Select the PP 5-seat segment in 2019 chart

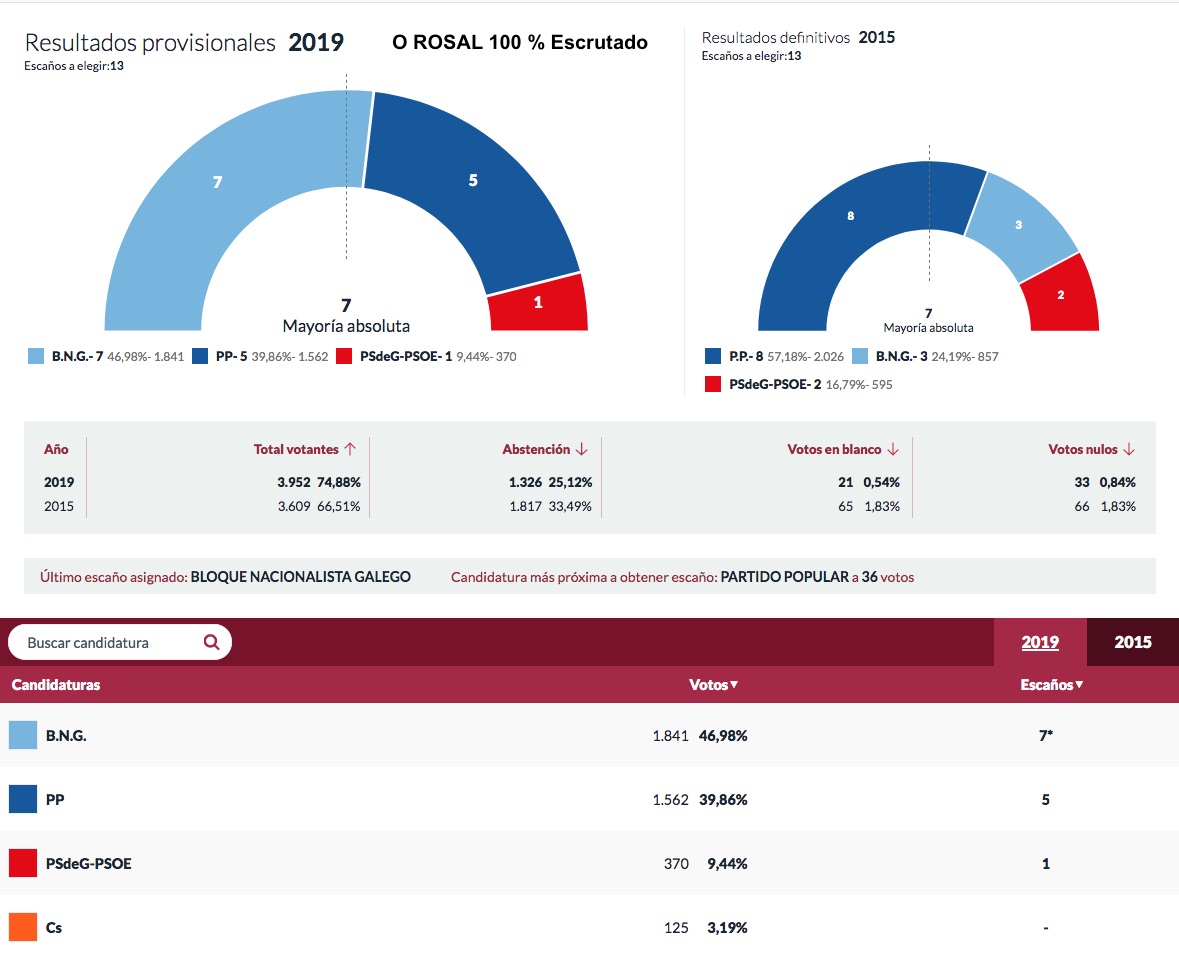pyautogui.click(x=474, y=181)
